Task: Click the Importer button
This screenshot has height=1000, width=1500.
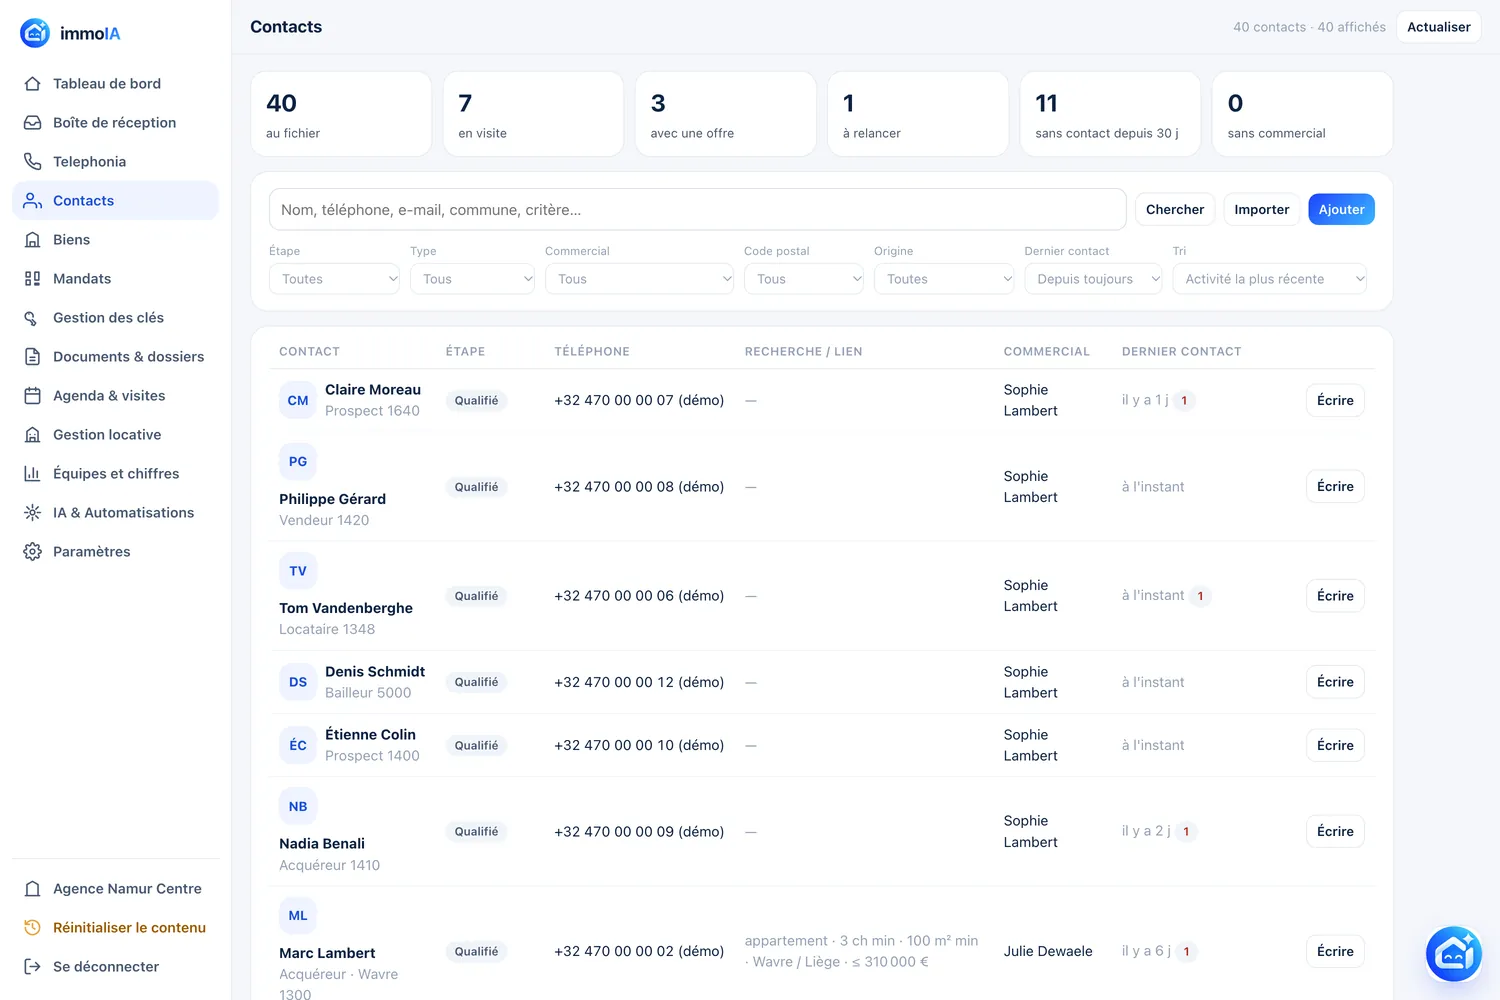Action: tap(1261, 209)
